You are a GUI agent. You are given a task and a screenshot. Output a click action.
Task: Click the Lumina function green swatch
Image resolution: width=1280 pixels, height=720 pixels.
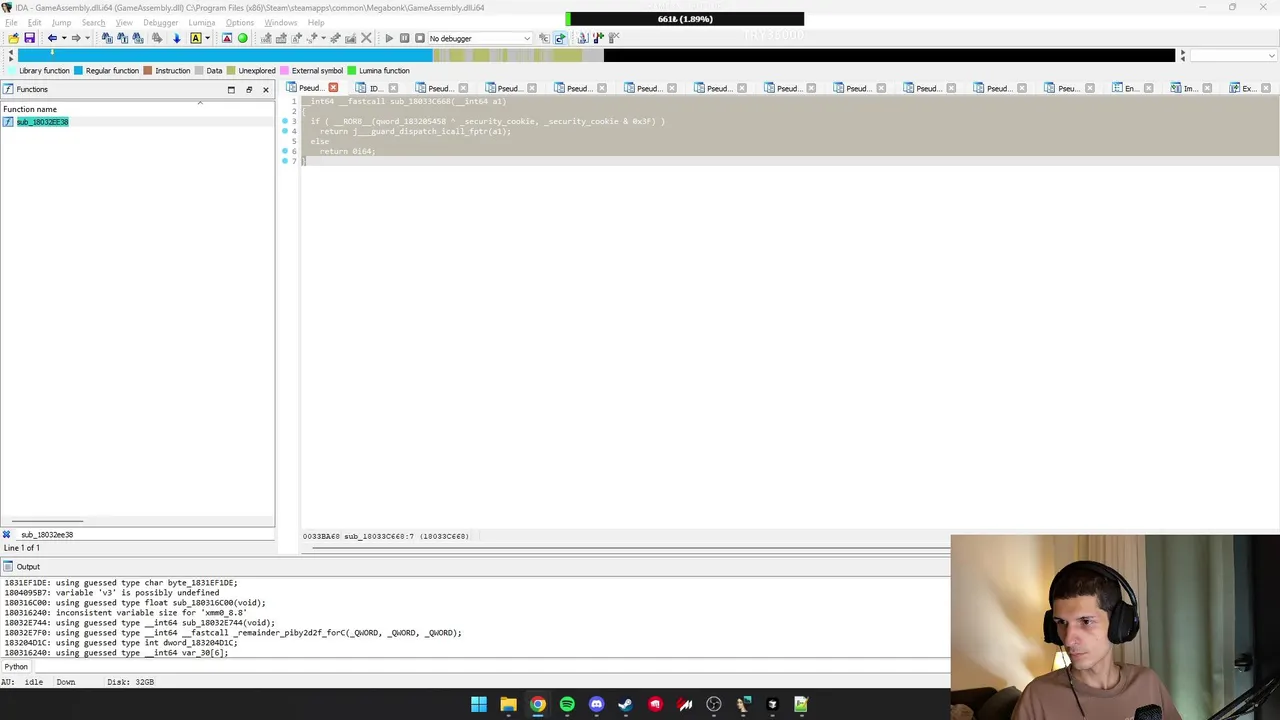[351, 71]
